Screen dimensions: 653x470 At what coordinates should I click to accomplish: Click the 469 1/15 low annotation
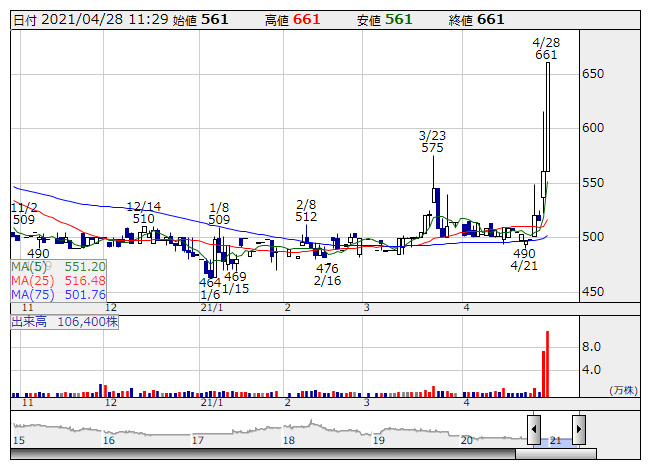(x=235, y=282)
